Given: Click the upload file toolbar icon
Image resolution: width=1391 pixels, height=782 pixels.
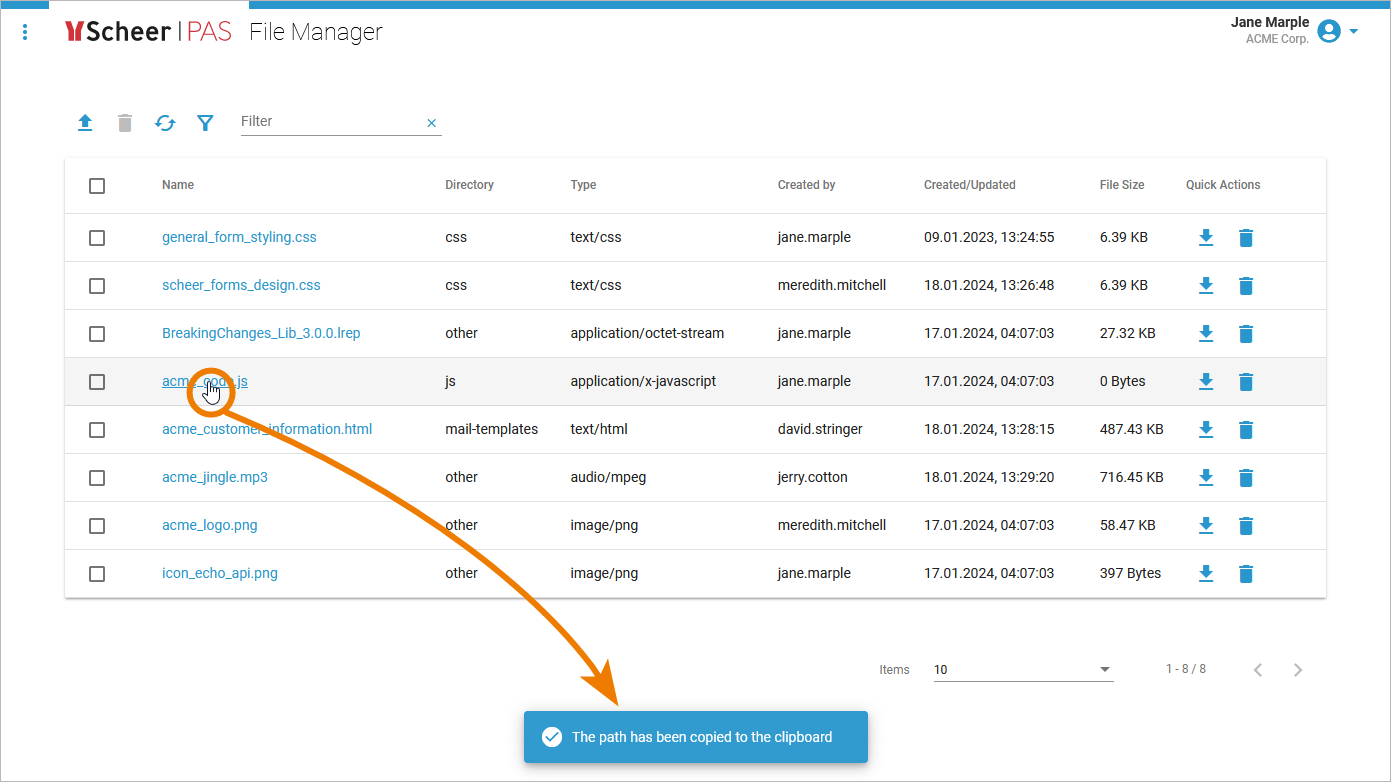Looking at the screenshot, I should (85, 122).
